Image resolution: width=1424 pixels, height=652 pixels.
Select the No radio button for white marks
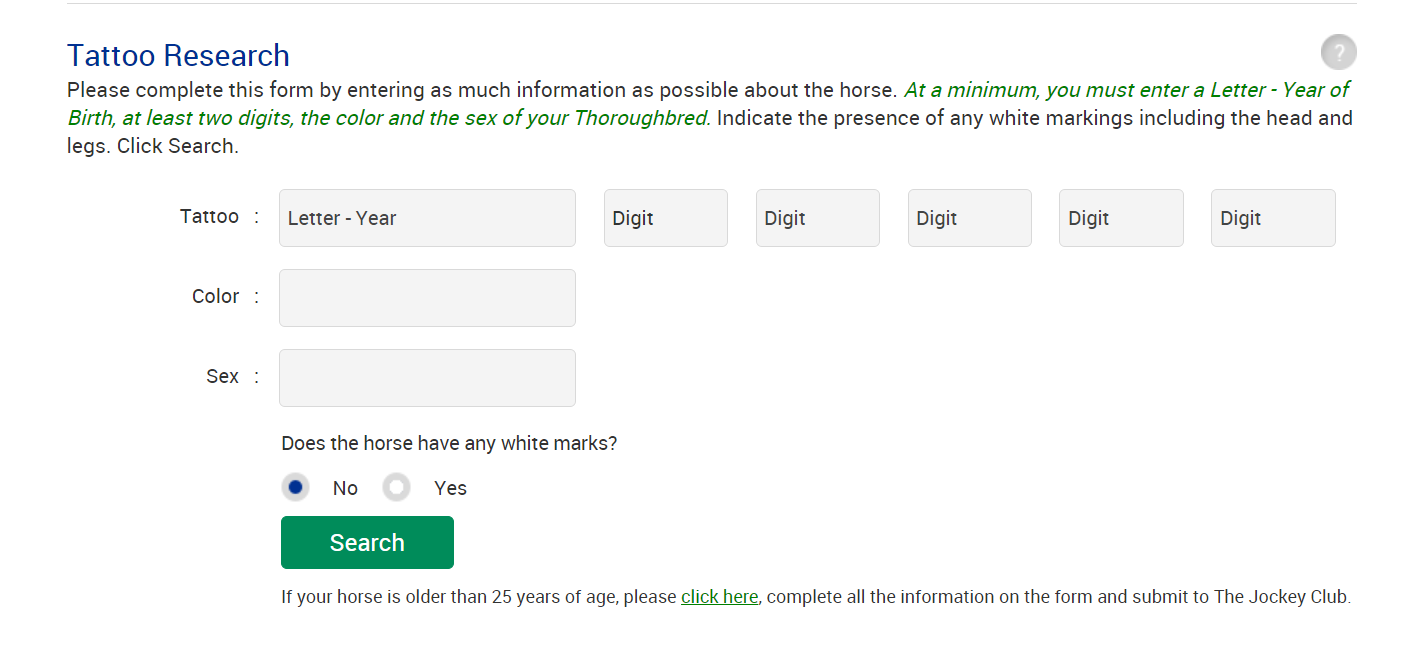click(x=295, y=487)
